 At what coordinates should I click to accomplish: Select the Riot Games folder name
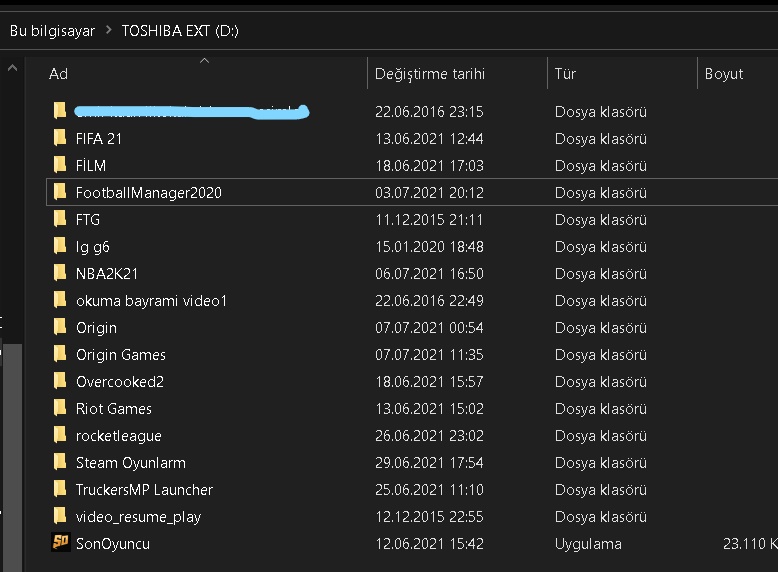[114, 409]
